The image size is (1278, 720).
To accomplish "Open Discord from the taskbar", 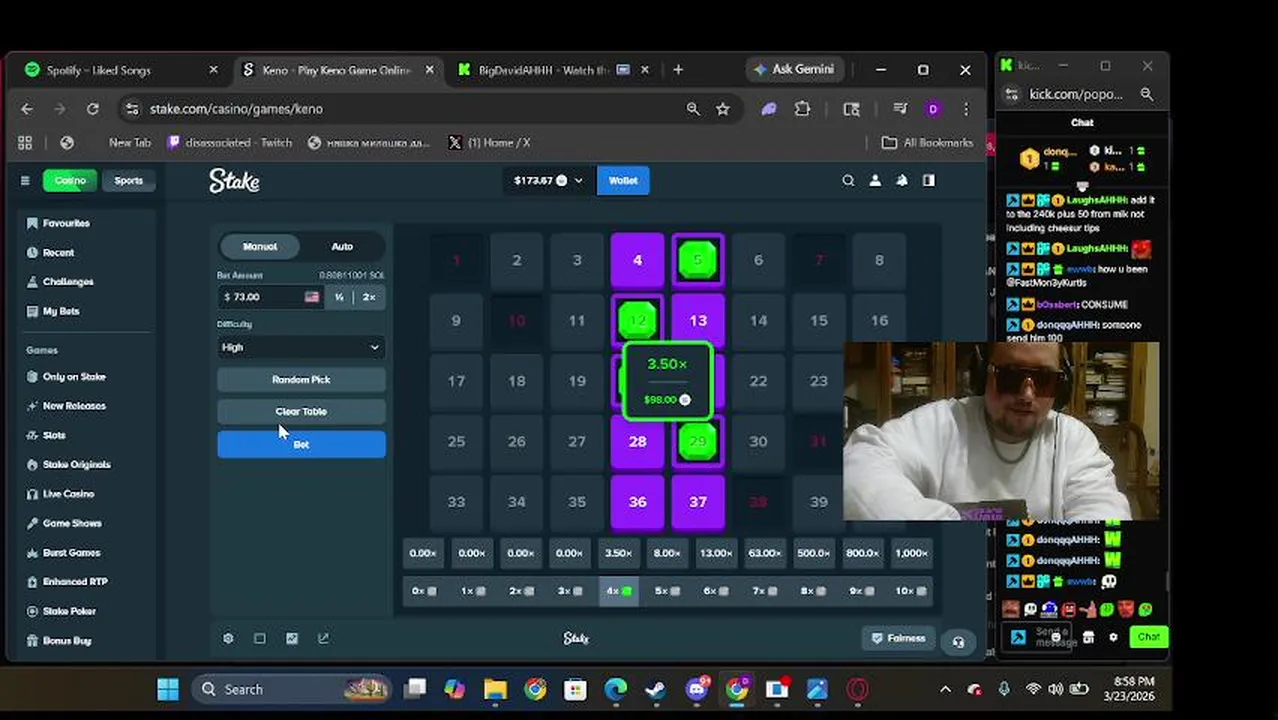I will pyautogui.click(x=696, y=689).
